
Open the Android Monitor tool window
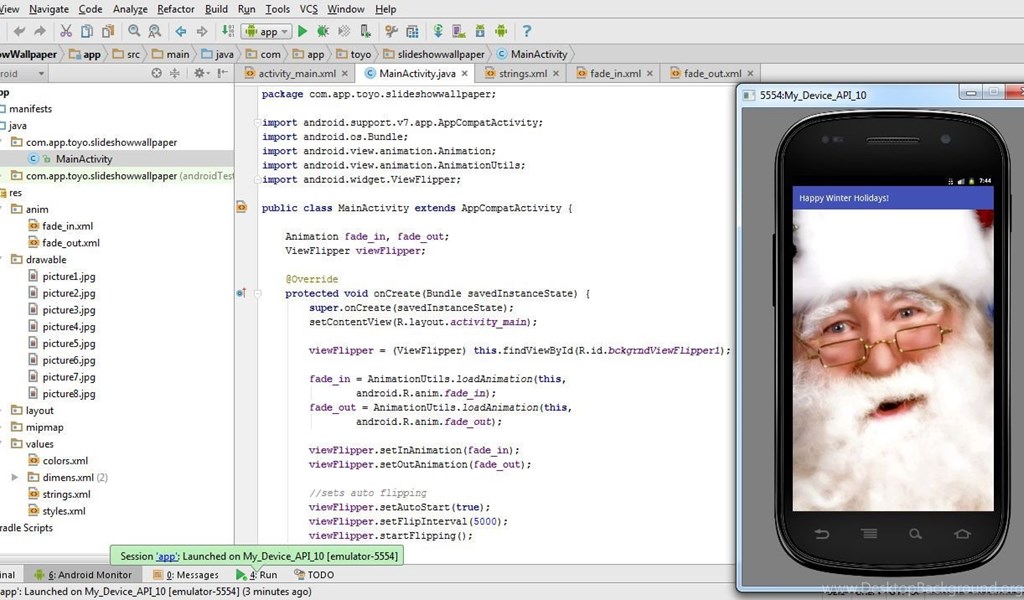pyautogui.click(x=90, y=575)
